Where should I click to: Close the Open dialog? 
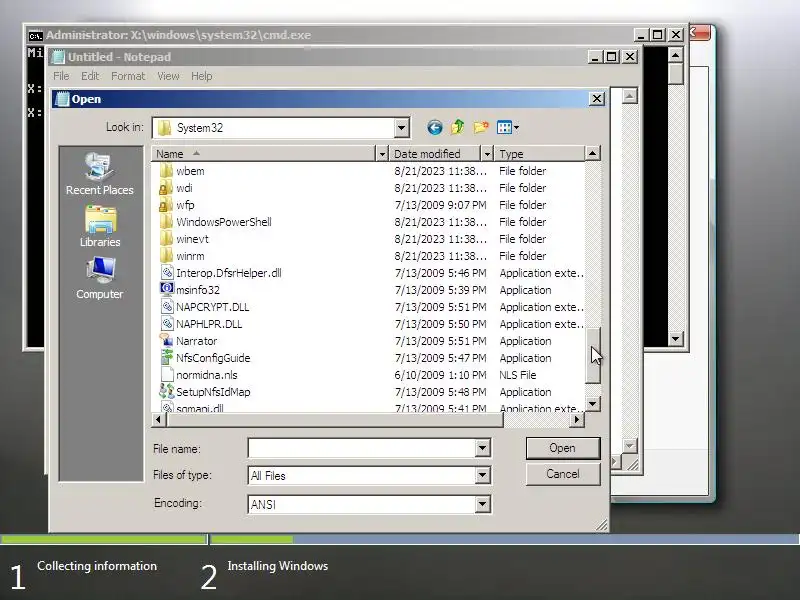pyautogui.click(x=596, y=98)
